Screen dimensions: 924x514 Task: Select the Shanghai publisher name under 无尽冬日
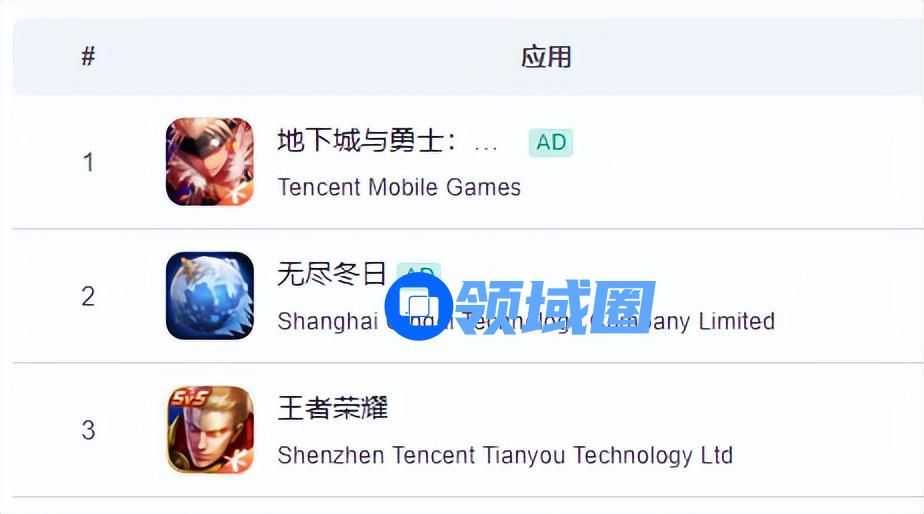[526, 322]
